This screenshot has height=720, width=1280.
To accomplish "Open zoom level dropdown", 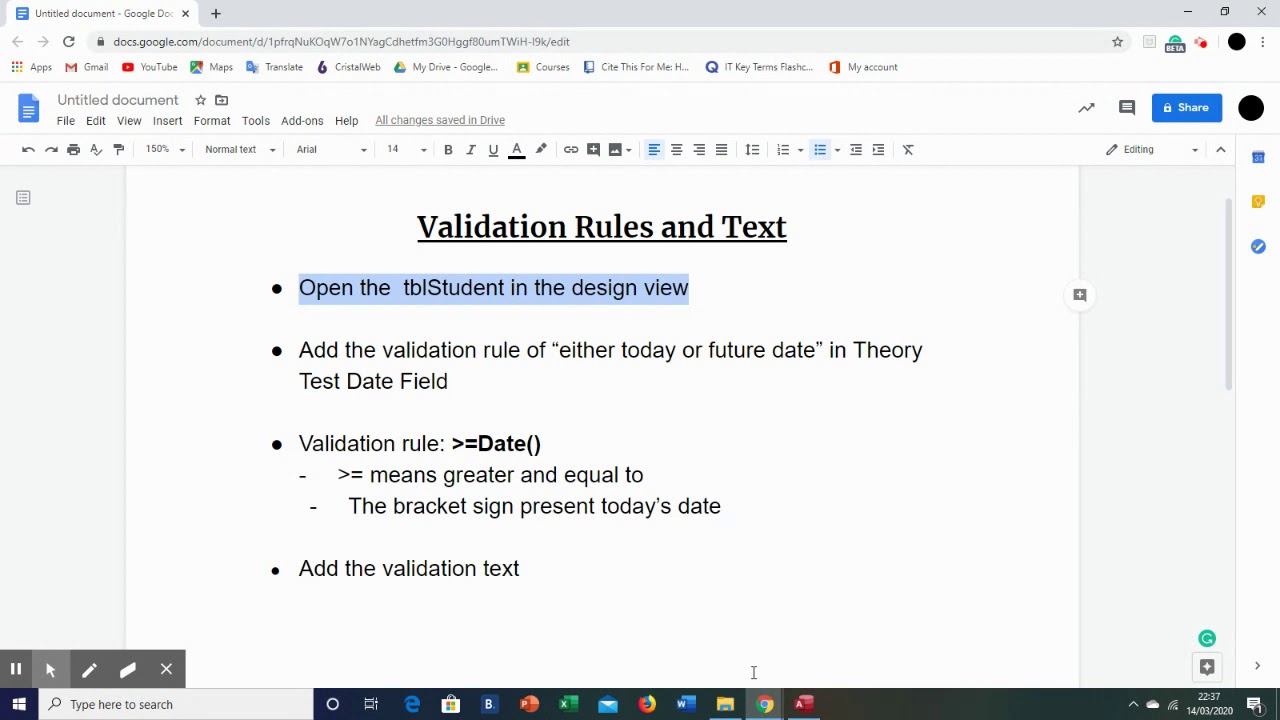I will pos(165,150).
